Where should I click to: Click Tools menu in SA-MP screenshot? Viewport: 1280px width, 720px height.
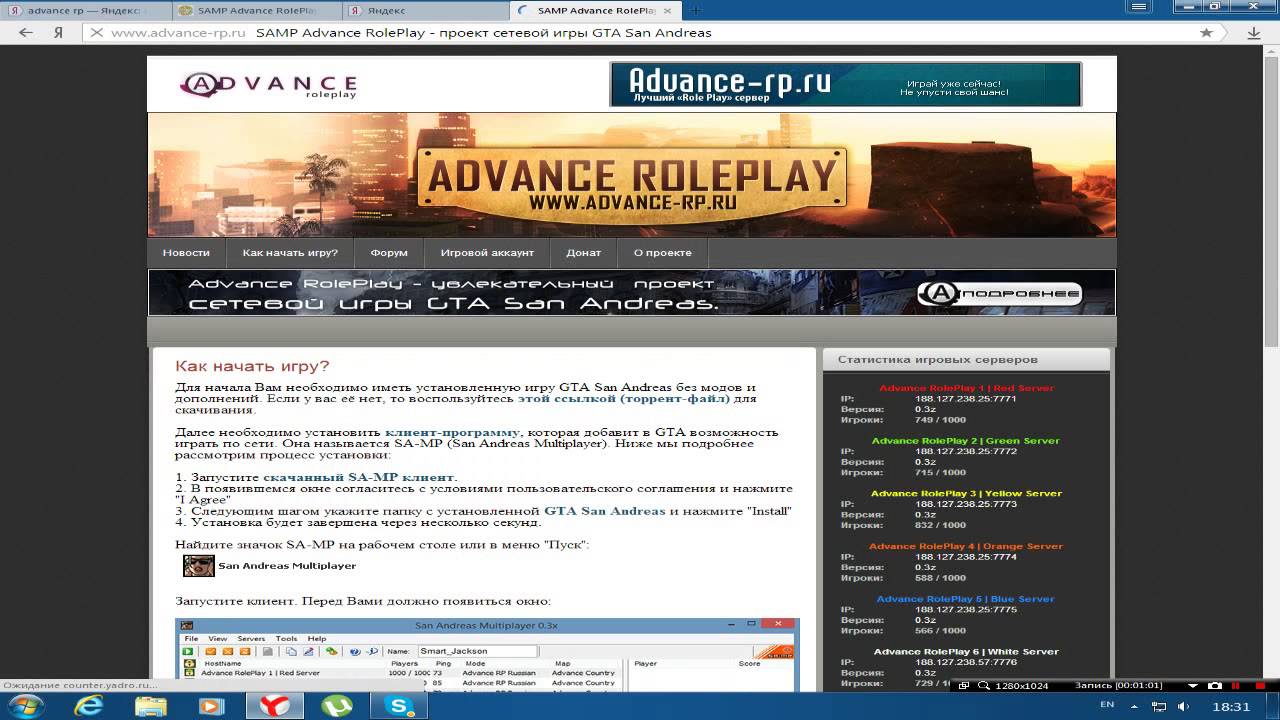286,638
